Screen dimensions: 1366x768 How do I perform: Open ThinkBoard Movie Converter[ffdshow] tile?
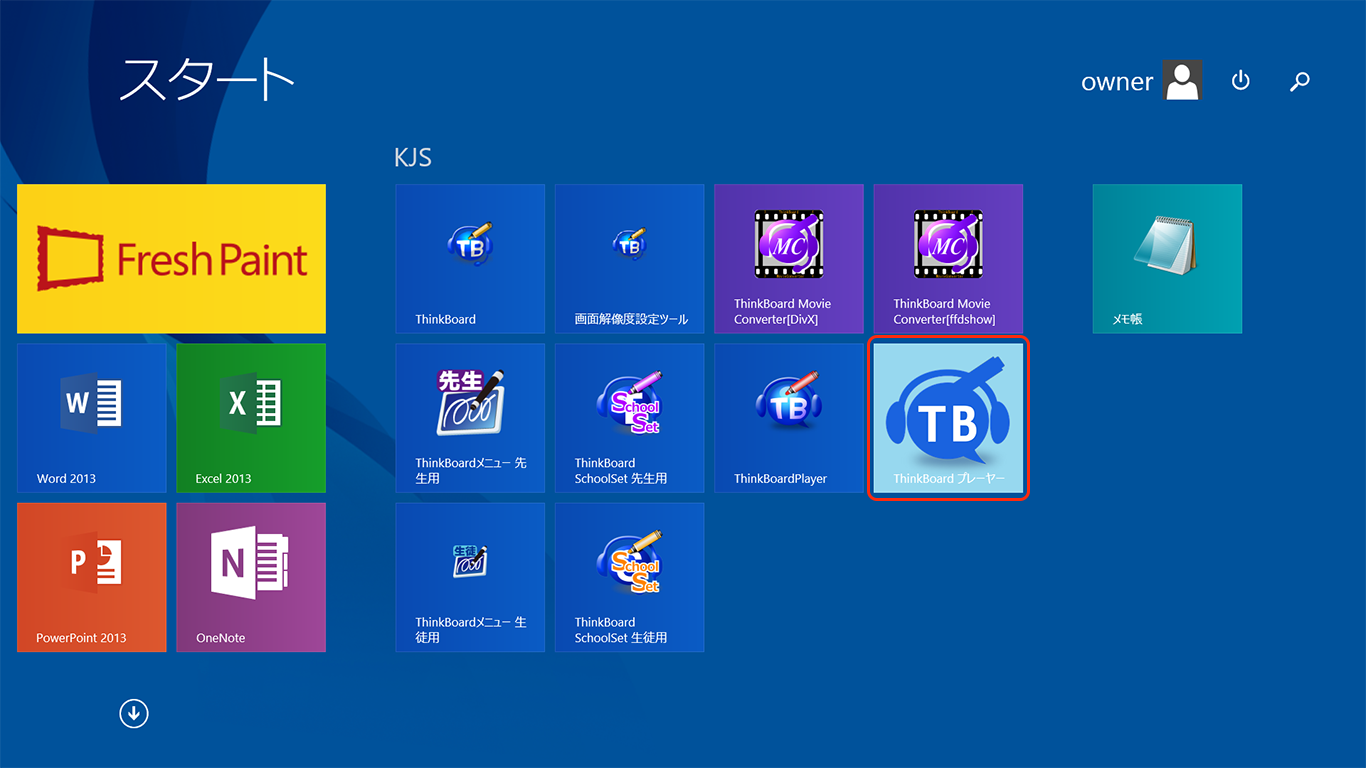point(948,258)
